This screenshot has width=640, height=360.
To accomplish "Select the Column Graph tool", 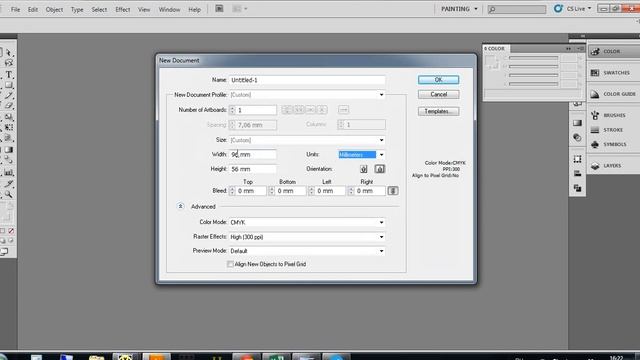I will [9, 173].
